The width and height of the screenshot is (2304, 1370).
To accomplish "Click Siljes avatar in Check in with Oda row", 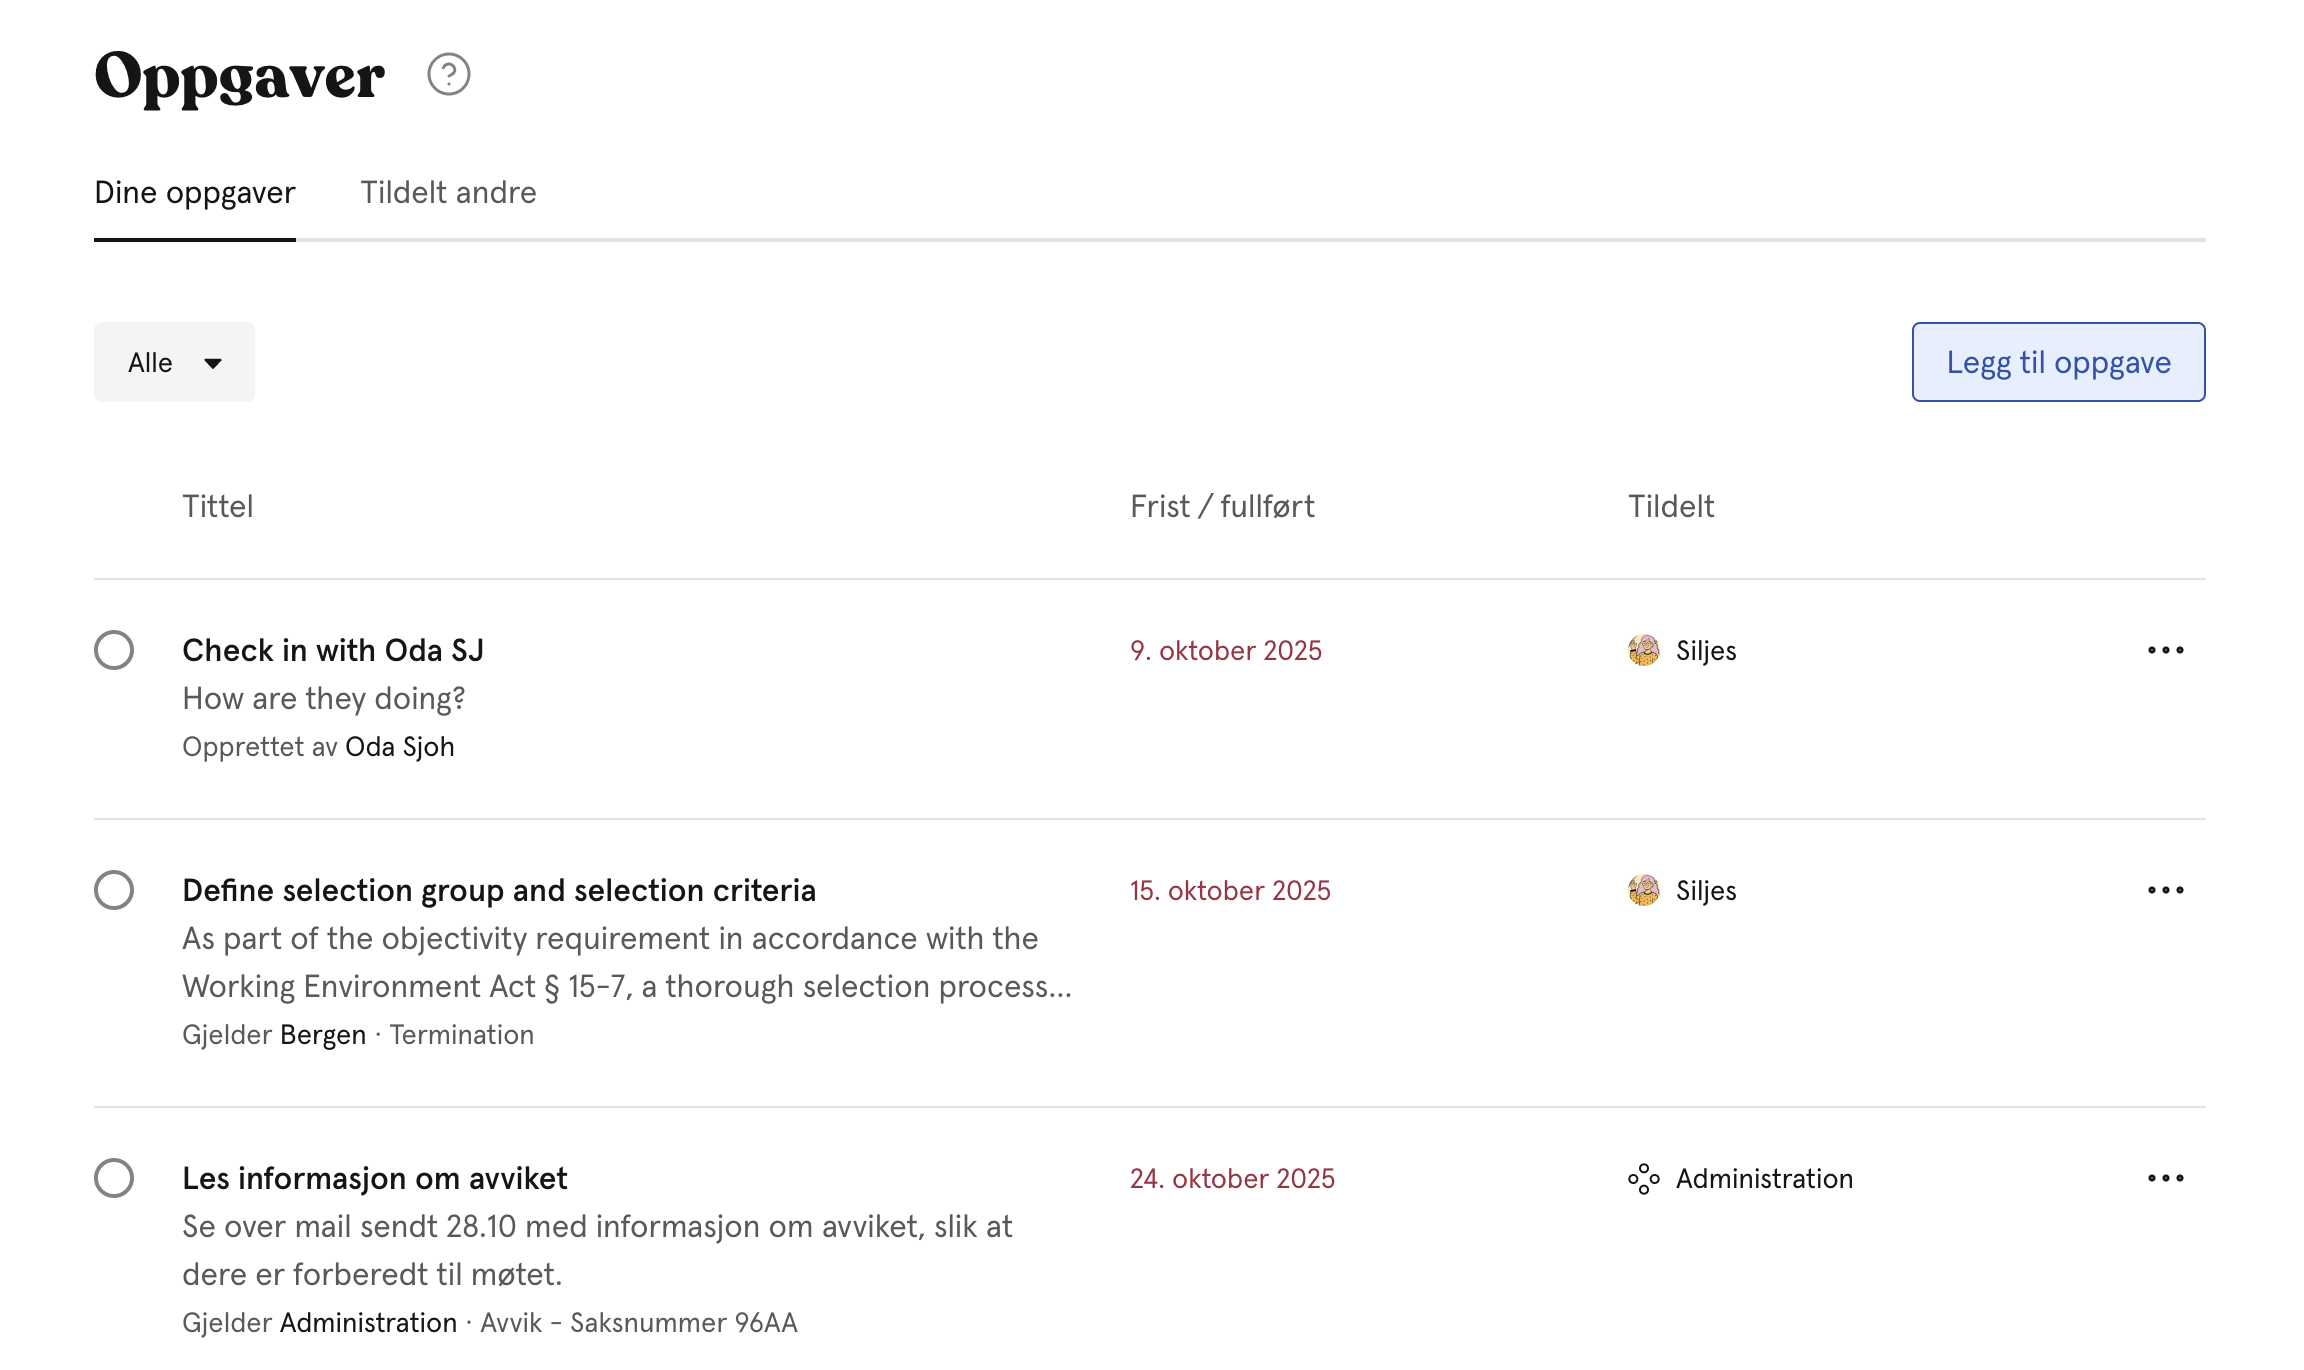I will coord(1643,650).
